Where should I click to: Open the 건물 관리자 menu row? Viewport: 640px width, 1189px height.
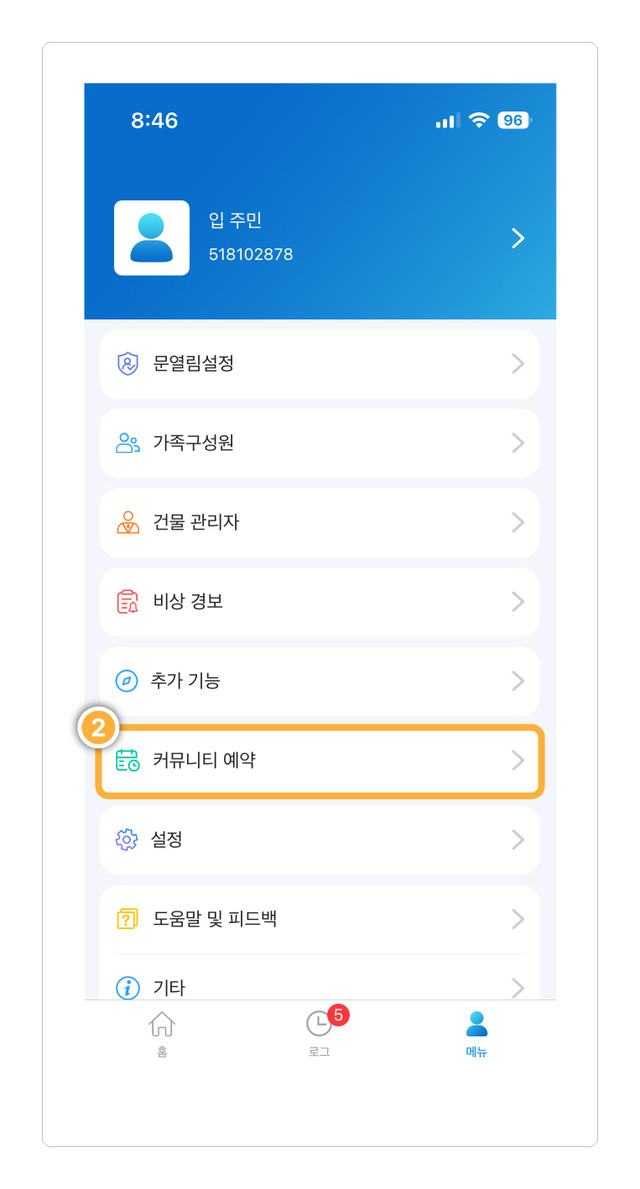[319, 522]
